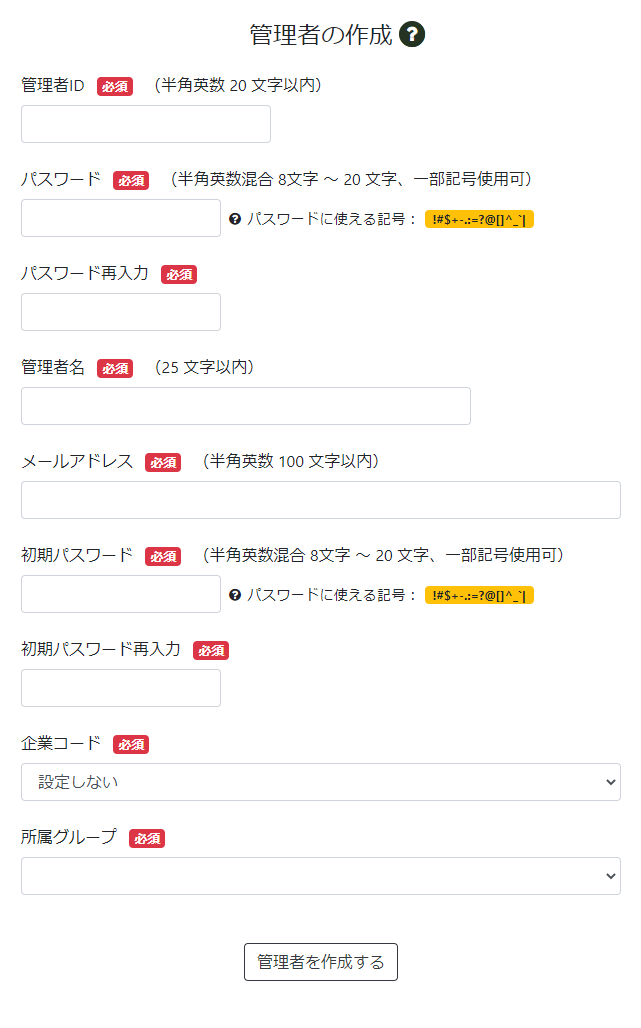
Task: Expand the 所属グループ dropdown
Action: tap(321, 876)
